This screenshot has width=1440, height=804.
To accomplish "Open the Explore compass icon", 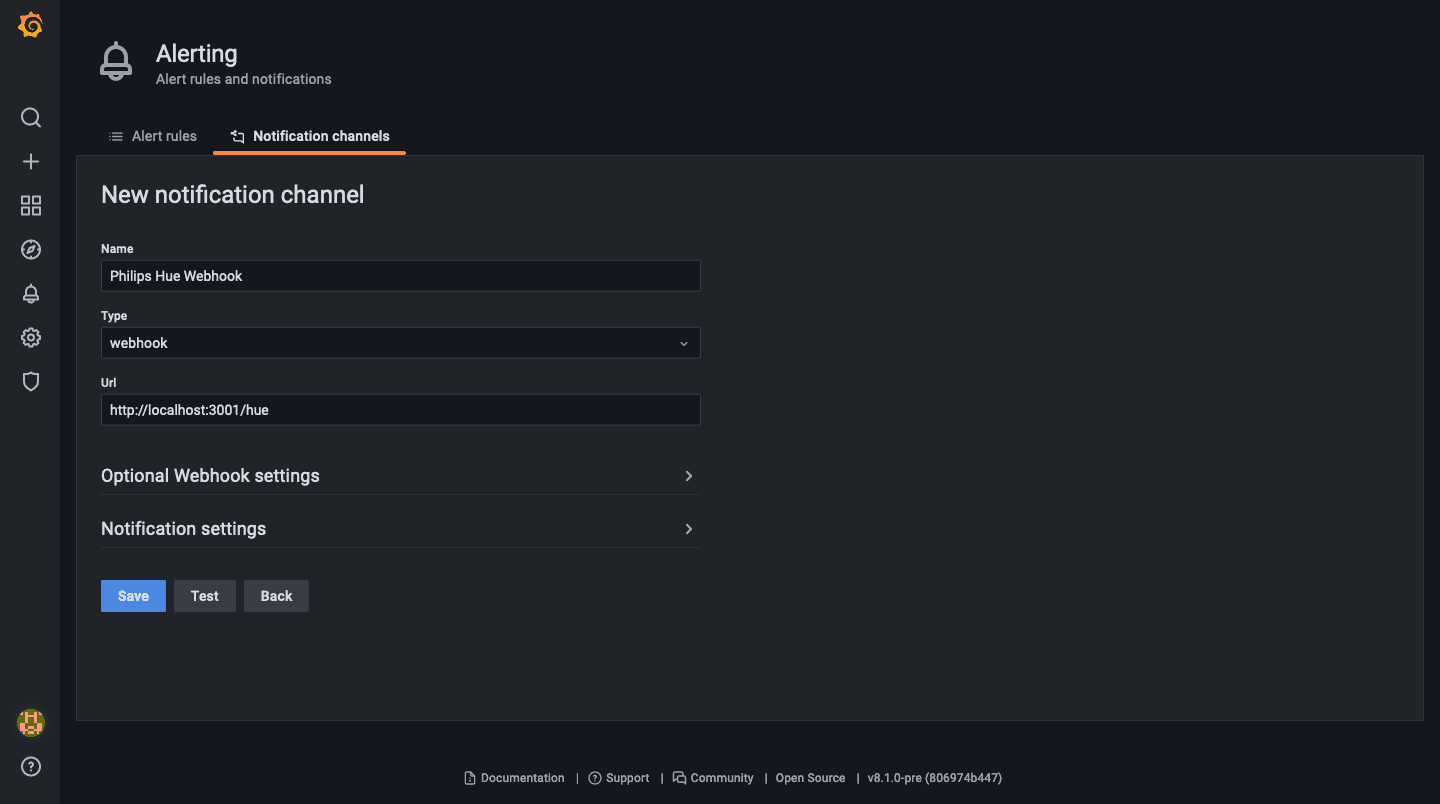I will tap(30, 250).
